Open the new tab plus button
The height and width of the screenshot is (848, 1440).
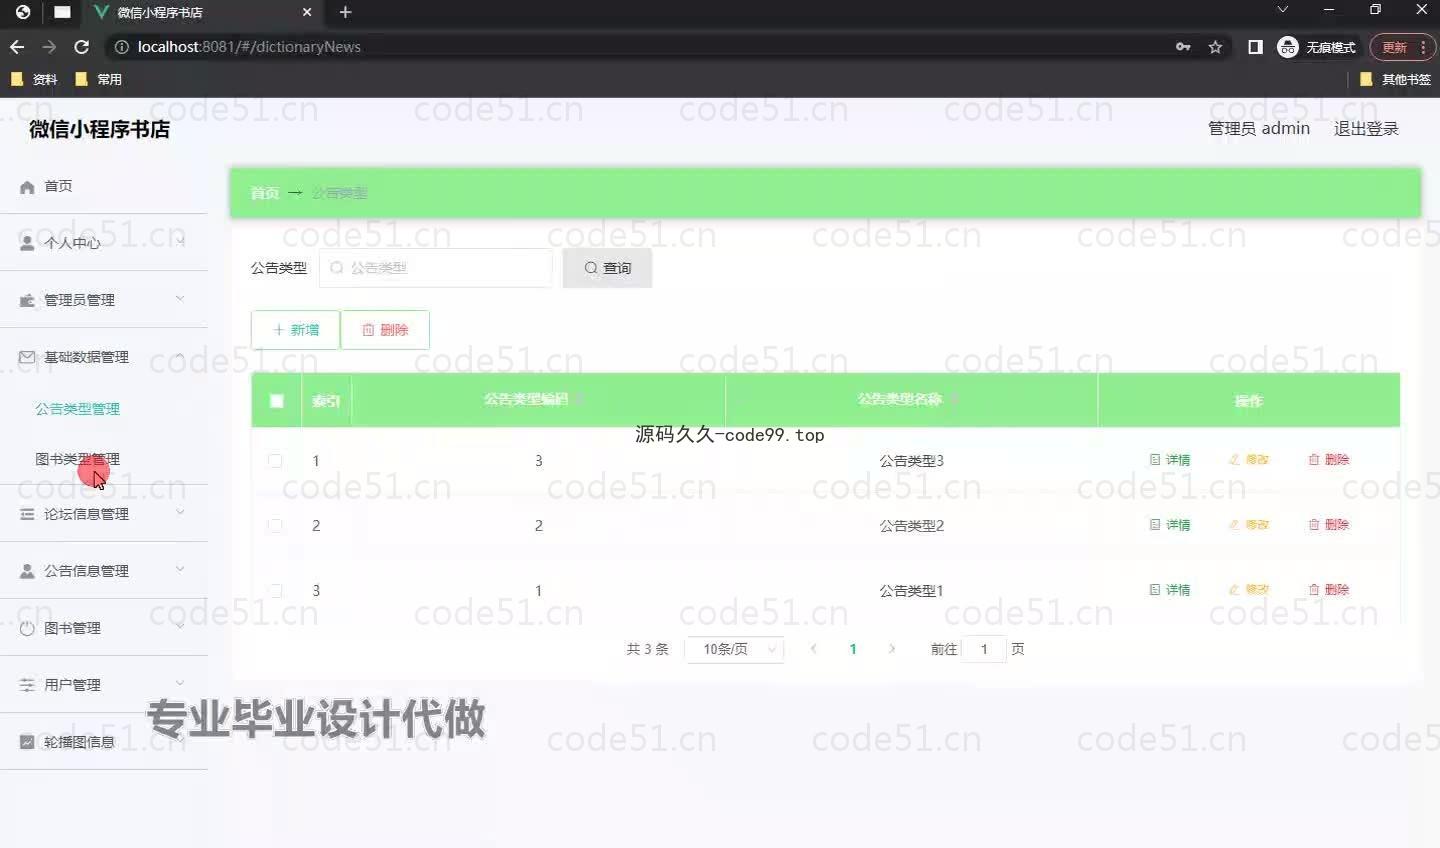click(x=345, y=12)
